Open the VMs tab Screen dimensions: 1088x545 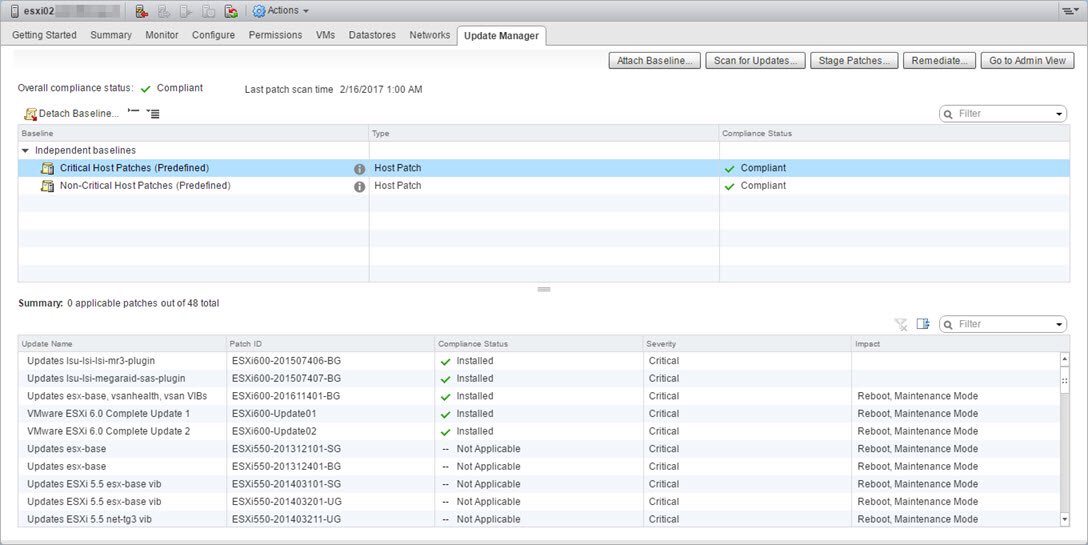[x=325, y=35]
